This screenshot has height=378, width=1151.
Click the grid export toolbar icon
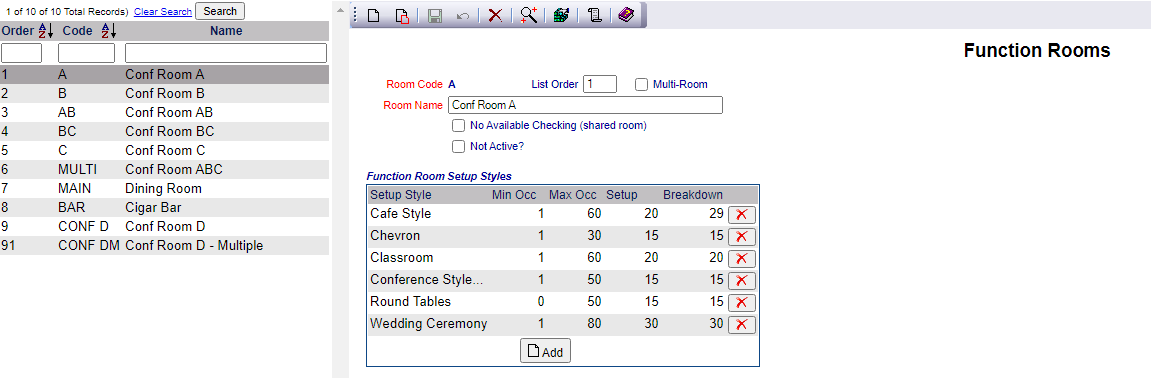(562, 15)
